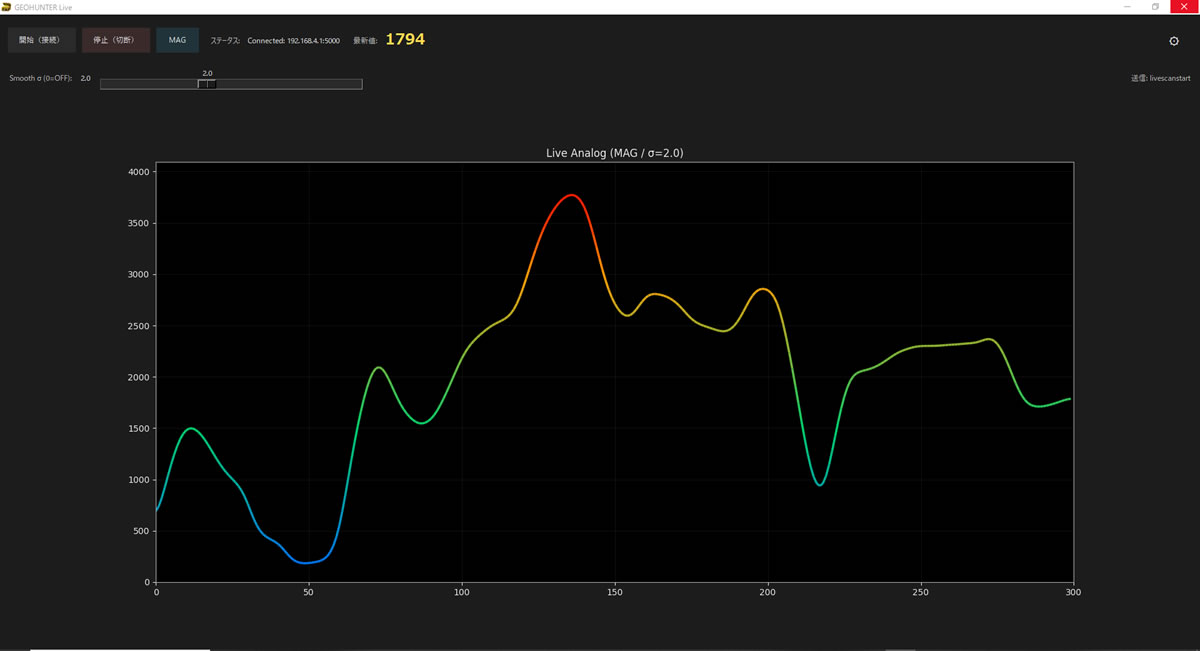Image resolution: width=1200 pixels, height=651 pixels.
Task: Click the x-axis tick label 150
Action: pos(615,593)
